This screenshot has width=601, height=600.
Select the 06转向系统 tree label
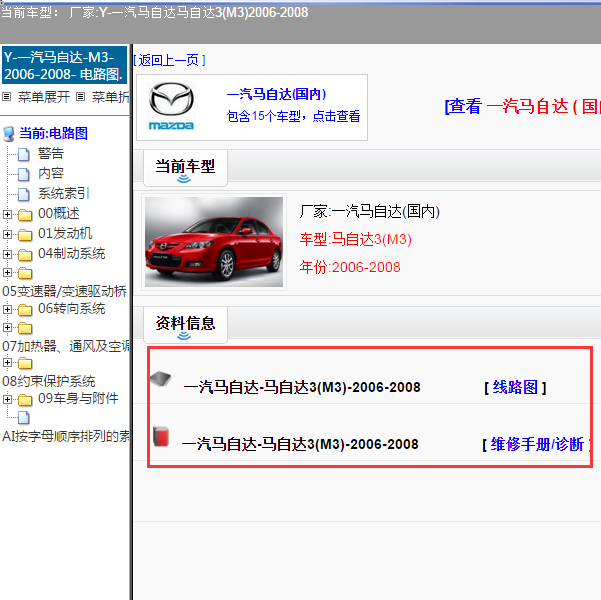pyautogui.click(x=72, y=309)
